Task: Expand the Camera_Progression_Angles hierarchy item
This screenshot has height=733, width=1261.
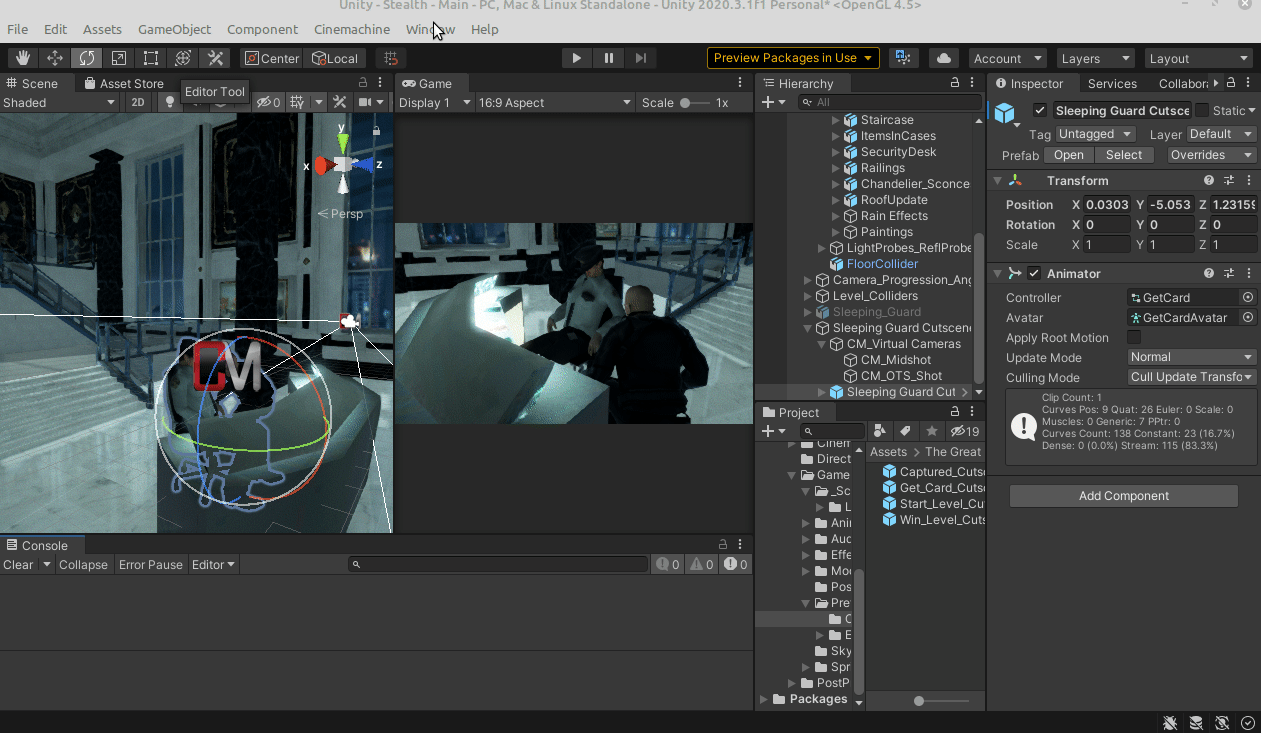Action: (x=808, y=280)
